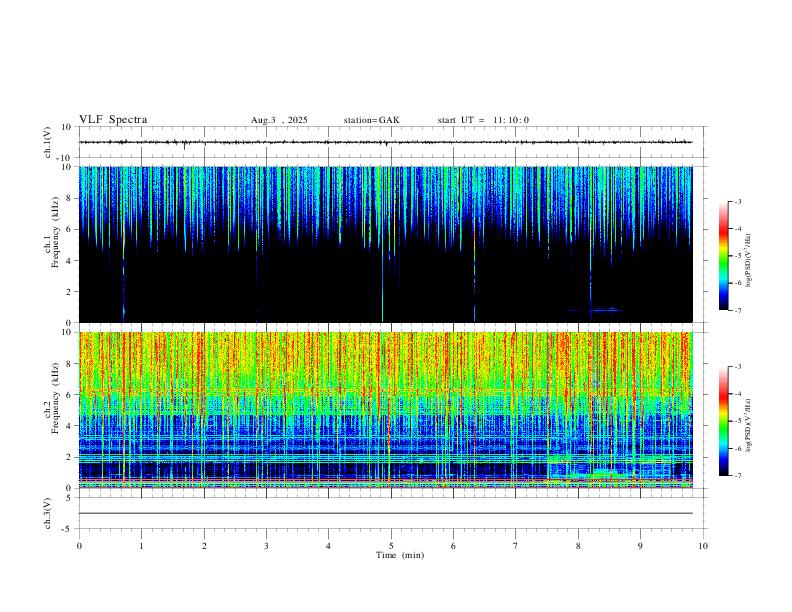This screenshot has width=792, height=612.
Task: Click the "7" tick on the Time axis
Action: [516, 546]
